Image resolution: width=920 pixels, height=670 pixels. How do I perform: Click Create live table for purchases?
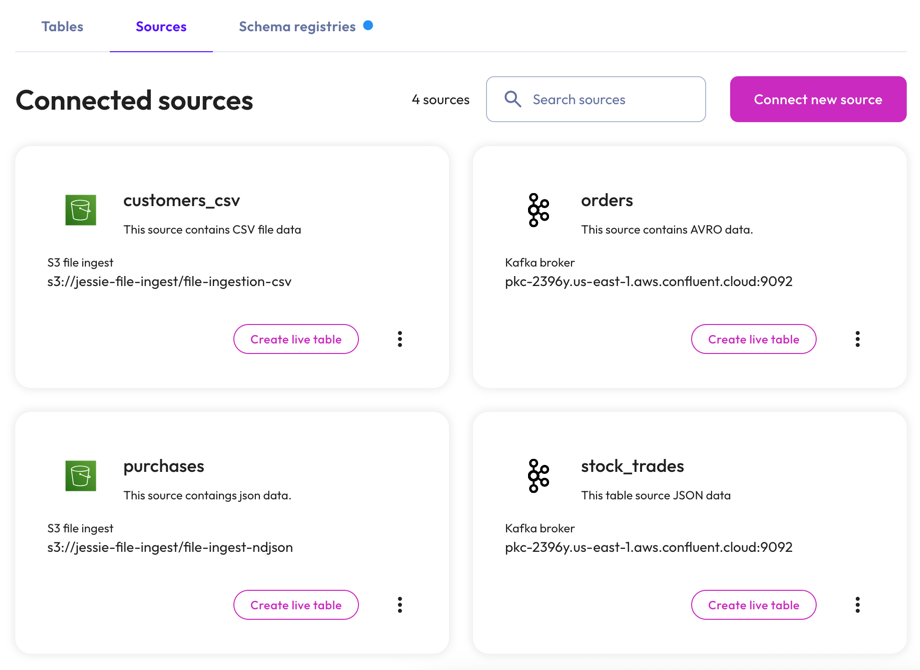296,604
